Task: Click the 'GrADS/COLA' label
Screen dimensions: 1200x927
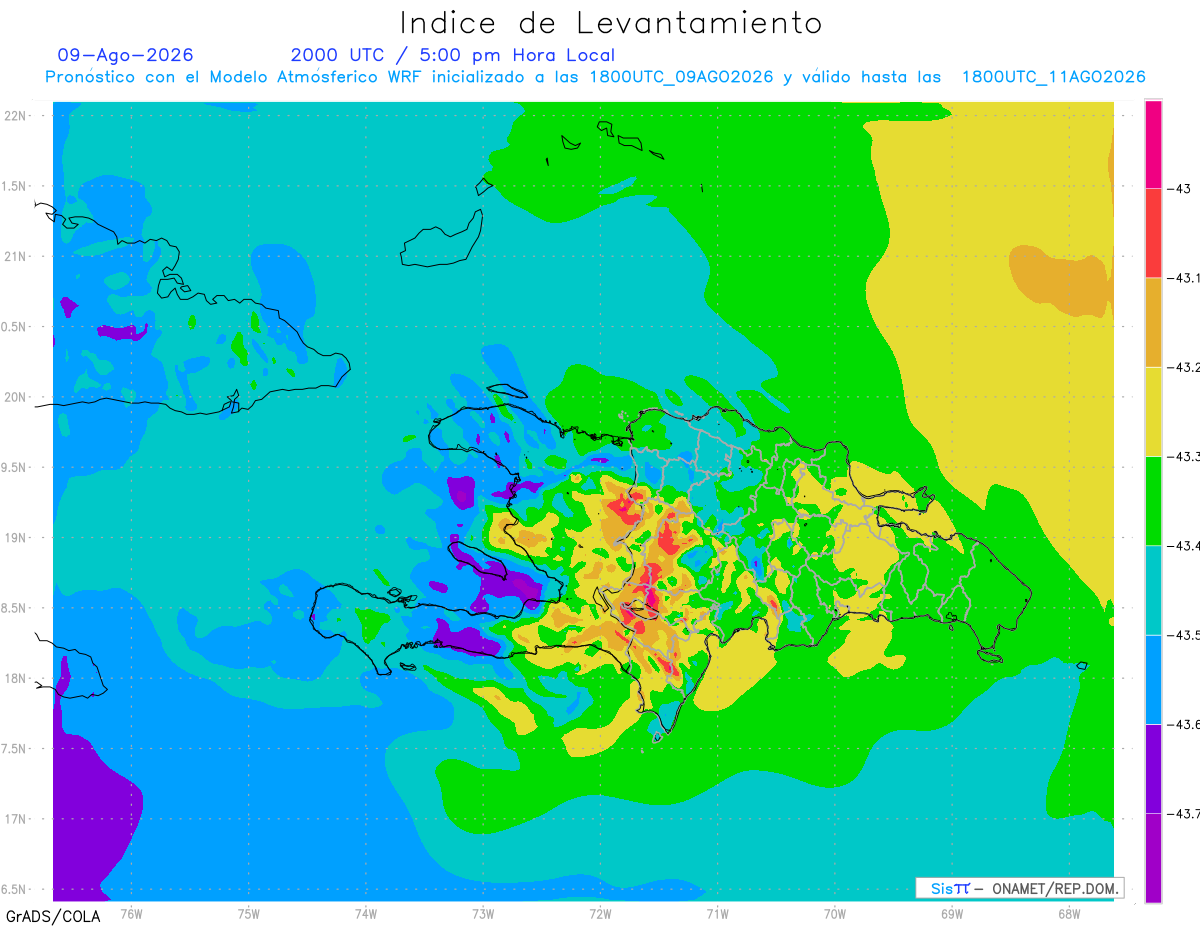Action: point(53,916)
